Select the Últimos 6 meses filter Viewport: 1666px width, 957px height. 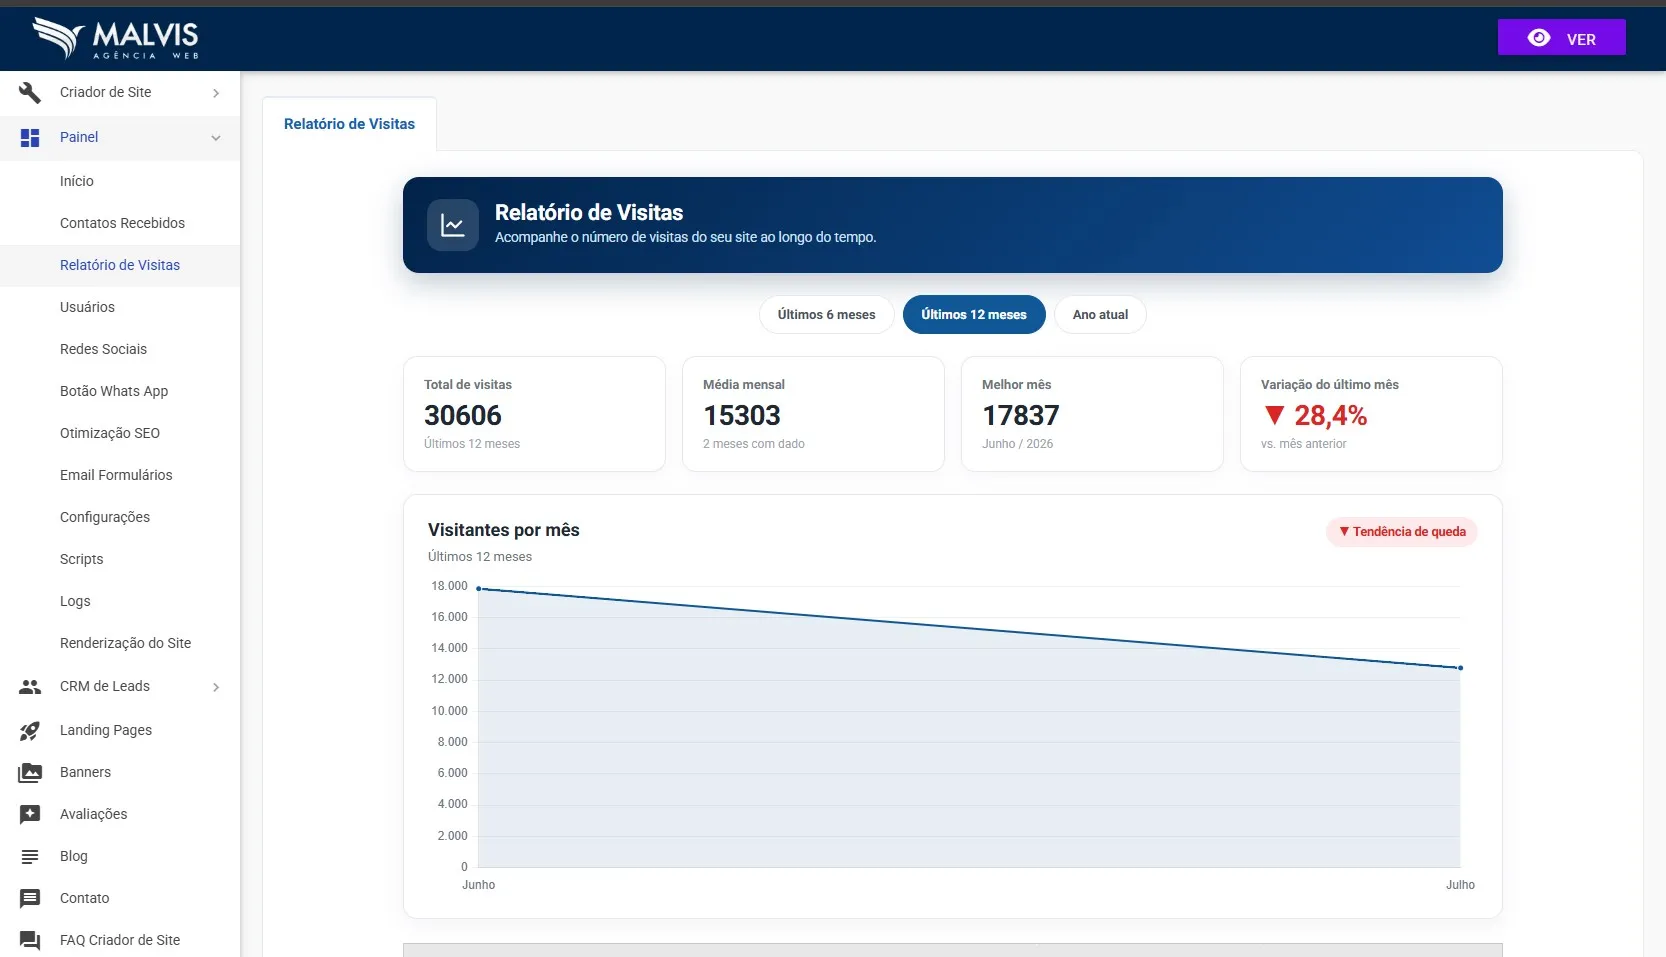(x=826, y=314)
